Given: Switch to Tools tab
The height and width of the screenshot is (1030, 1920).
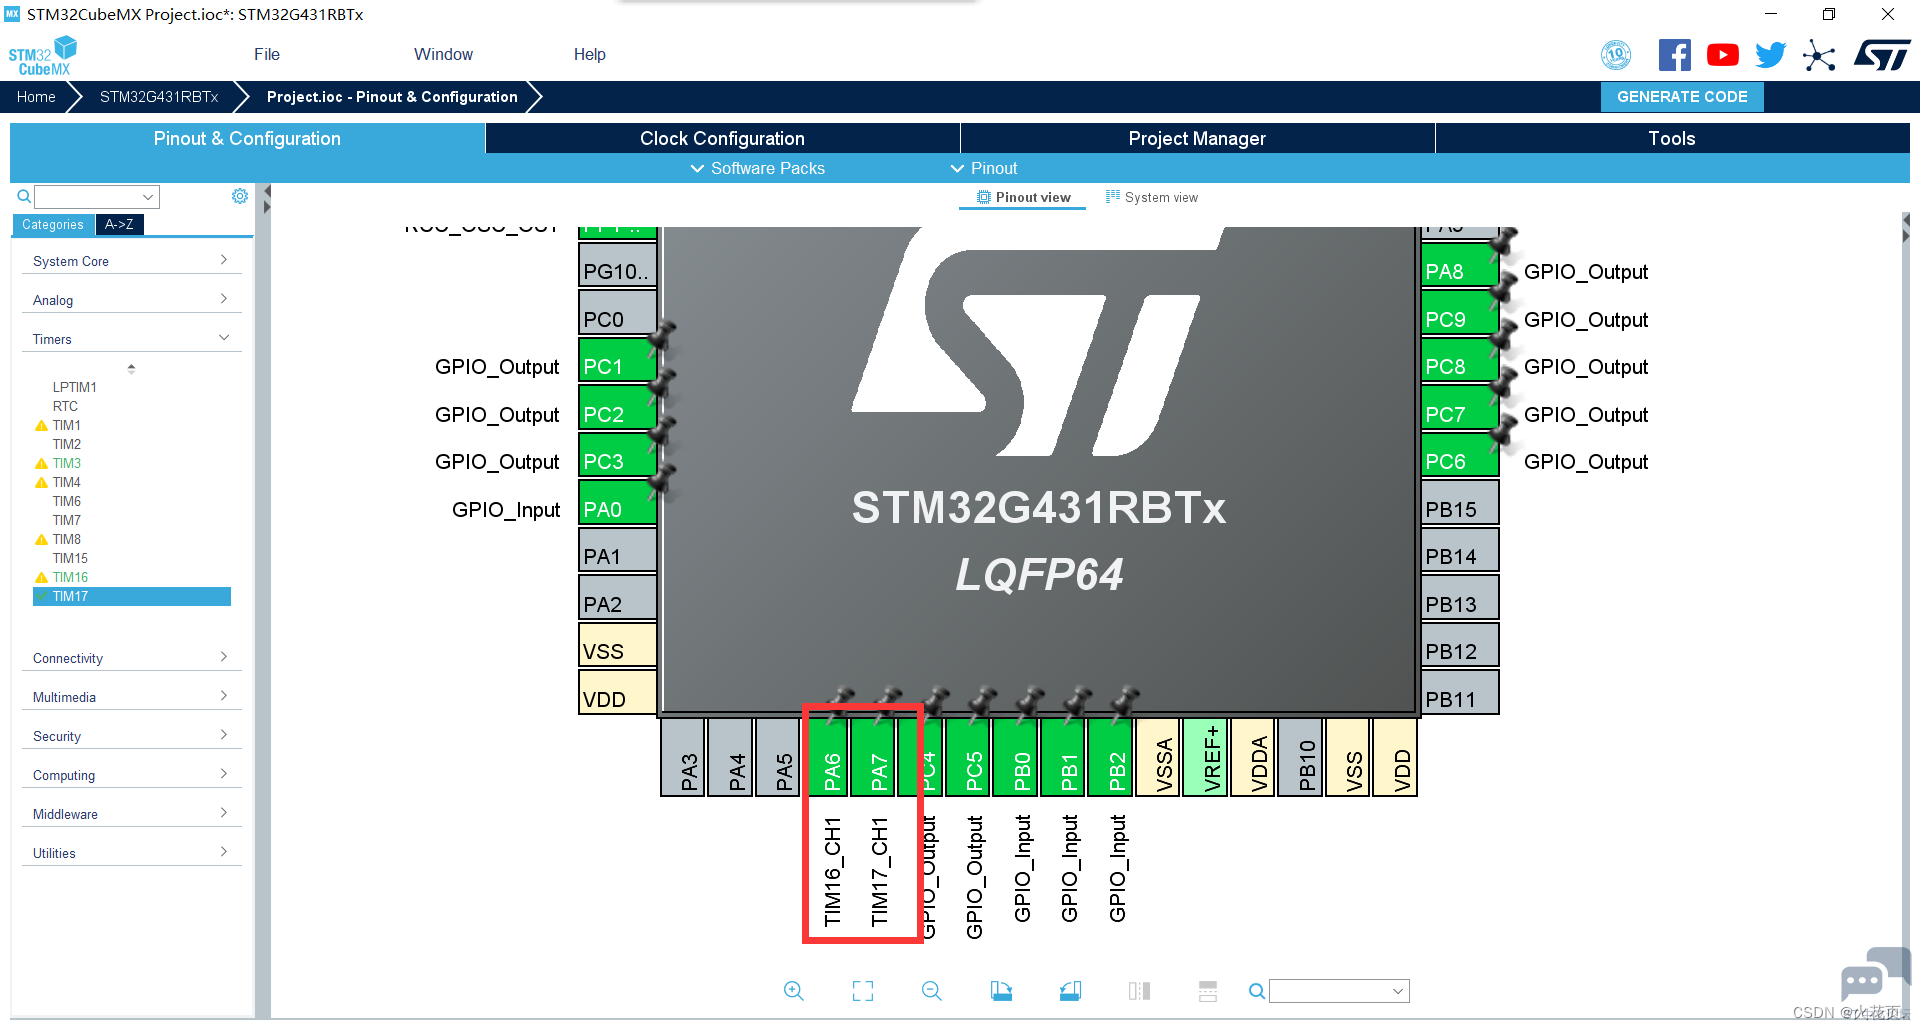Looking at the screenshot, I should pos(1672,138).
